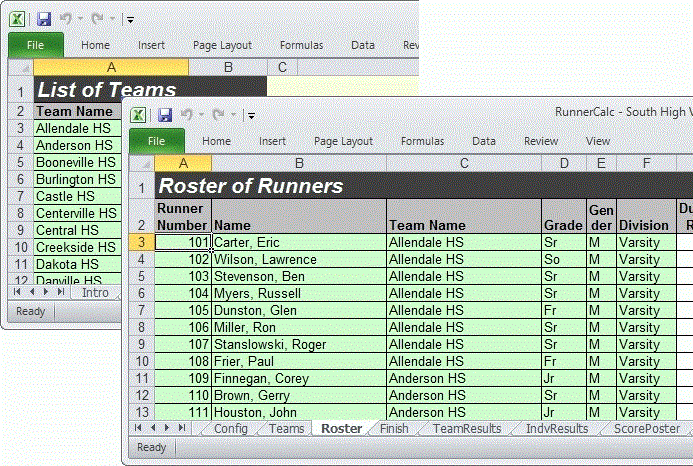Open Insert tab in Teams window

151,45
